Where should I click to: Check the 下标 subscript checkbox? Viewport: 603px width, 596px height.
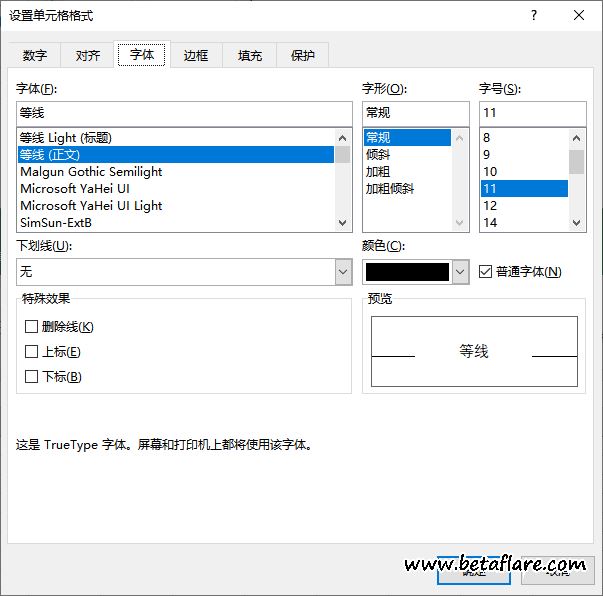point(32,377)
